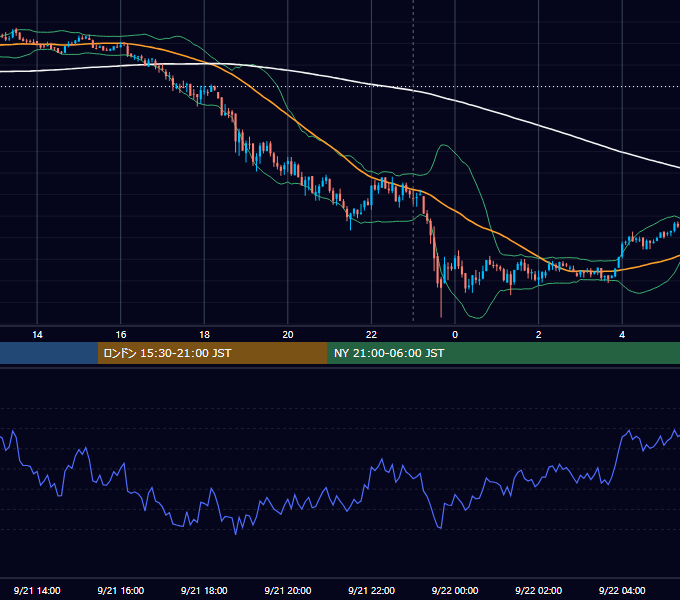Click the '0' hour label on price chart axis
680x600 pixels.
tap(455, 335)
